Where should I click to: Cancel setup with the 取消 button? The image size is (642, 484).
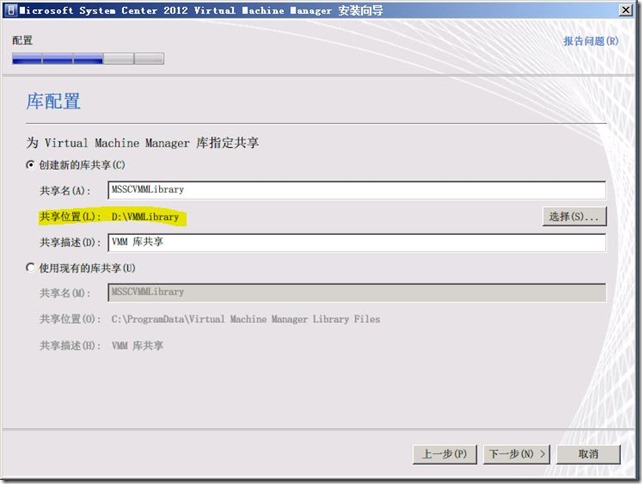(588, 454)
